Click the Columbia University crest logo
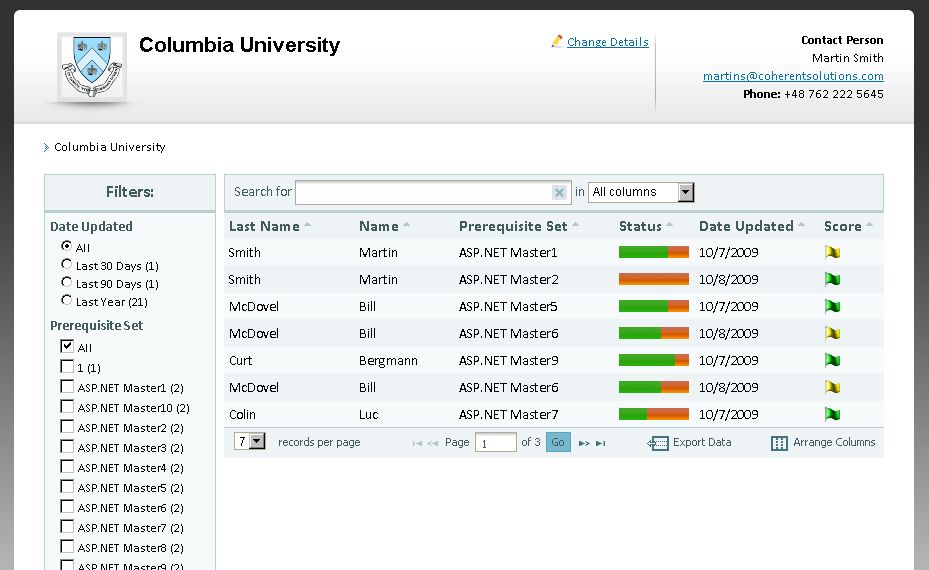929x570 pixels. (92, 66)
